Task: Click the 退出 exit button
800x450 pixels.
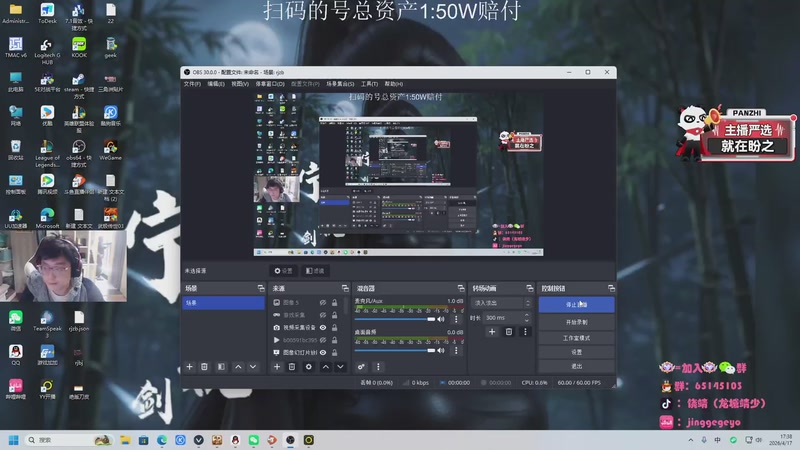Action: [577, 366]
